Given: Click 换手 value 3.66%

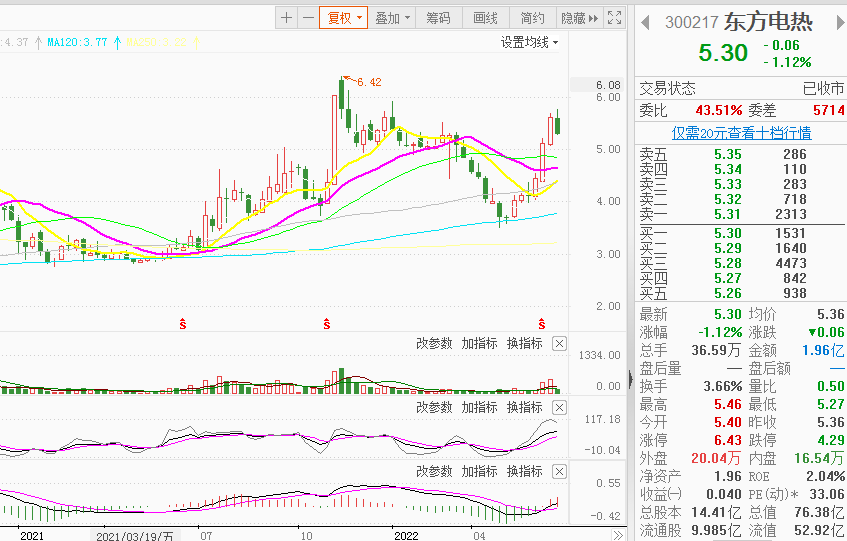Looking at the screenshot, I should 723,387.
